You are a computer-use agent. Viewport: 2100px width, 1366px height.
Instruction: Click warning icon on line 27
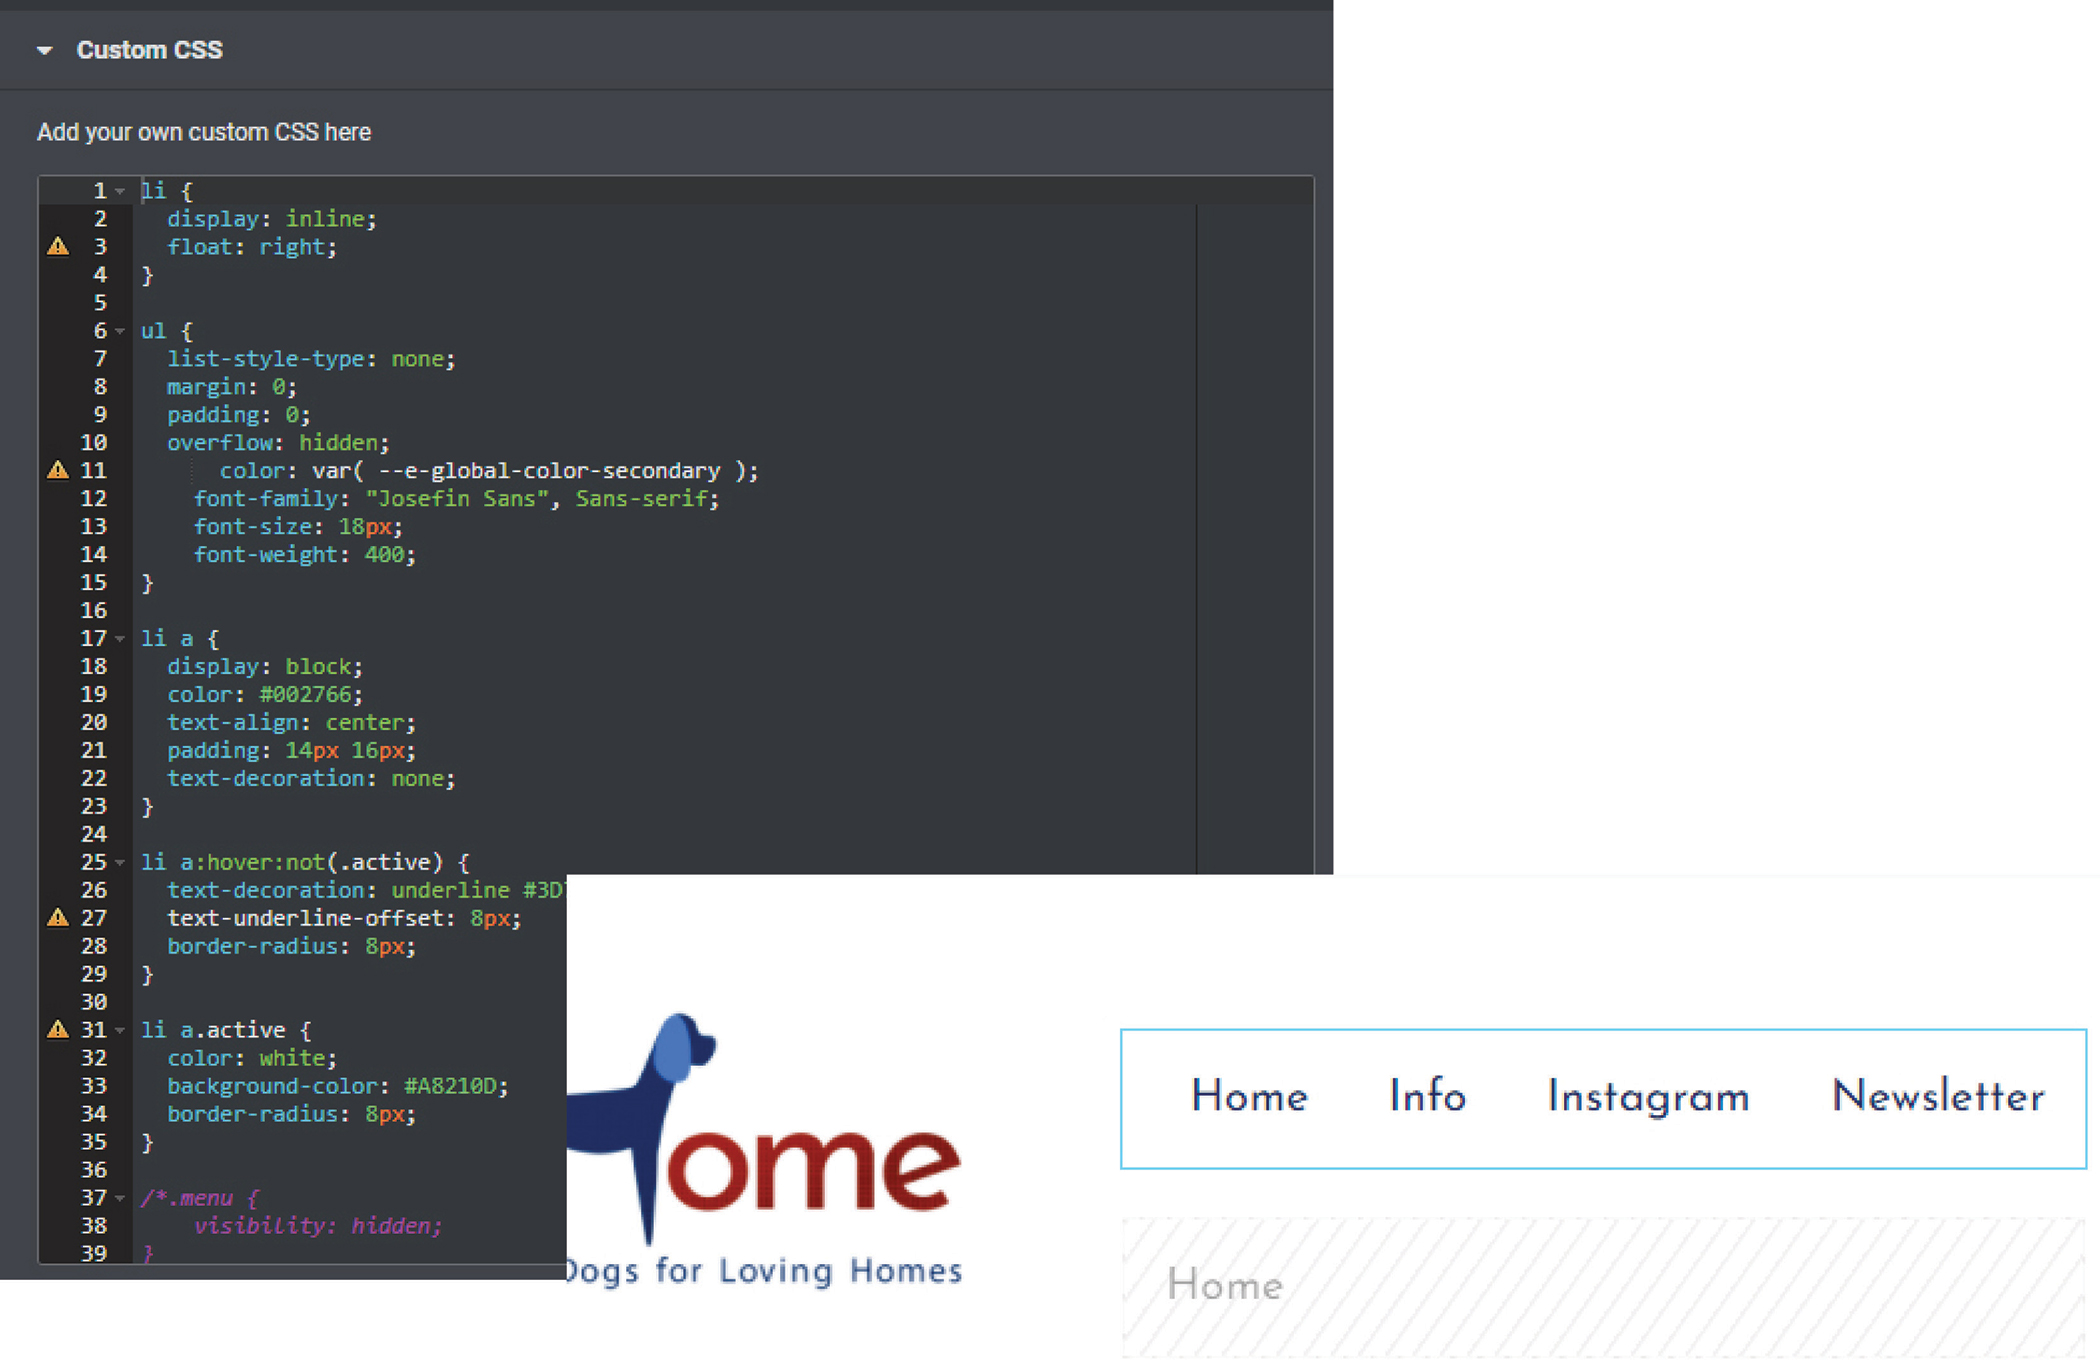point(58,918)
